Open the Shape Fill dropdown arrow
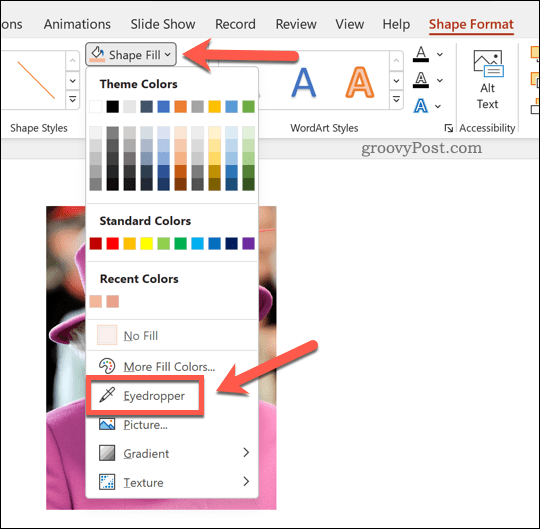540x529 pixels. (x=168, y=54)
